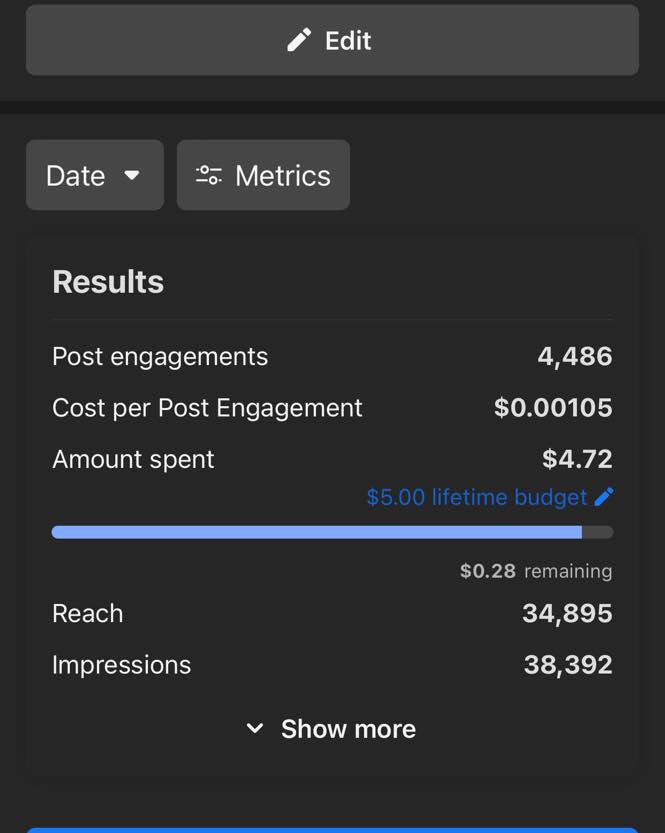Click the sliders icon in Metrics
The height and width of the screenshot is (833, 665).
tap(208, 175)
